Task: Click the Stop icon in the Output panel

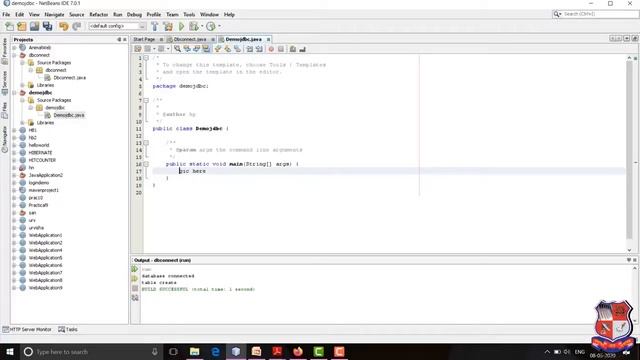Action: [135, 288]
